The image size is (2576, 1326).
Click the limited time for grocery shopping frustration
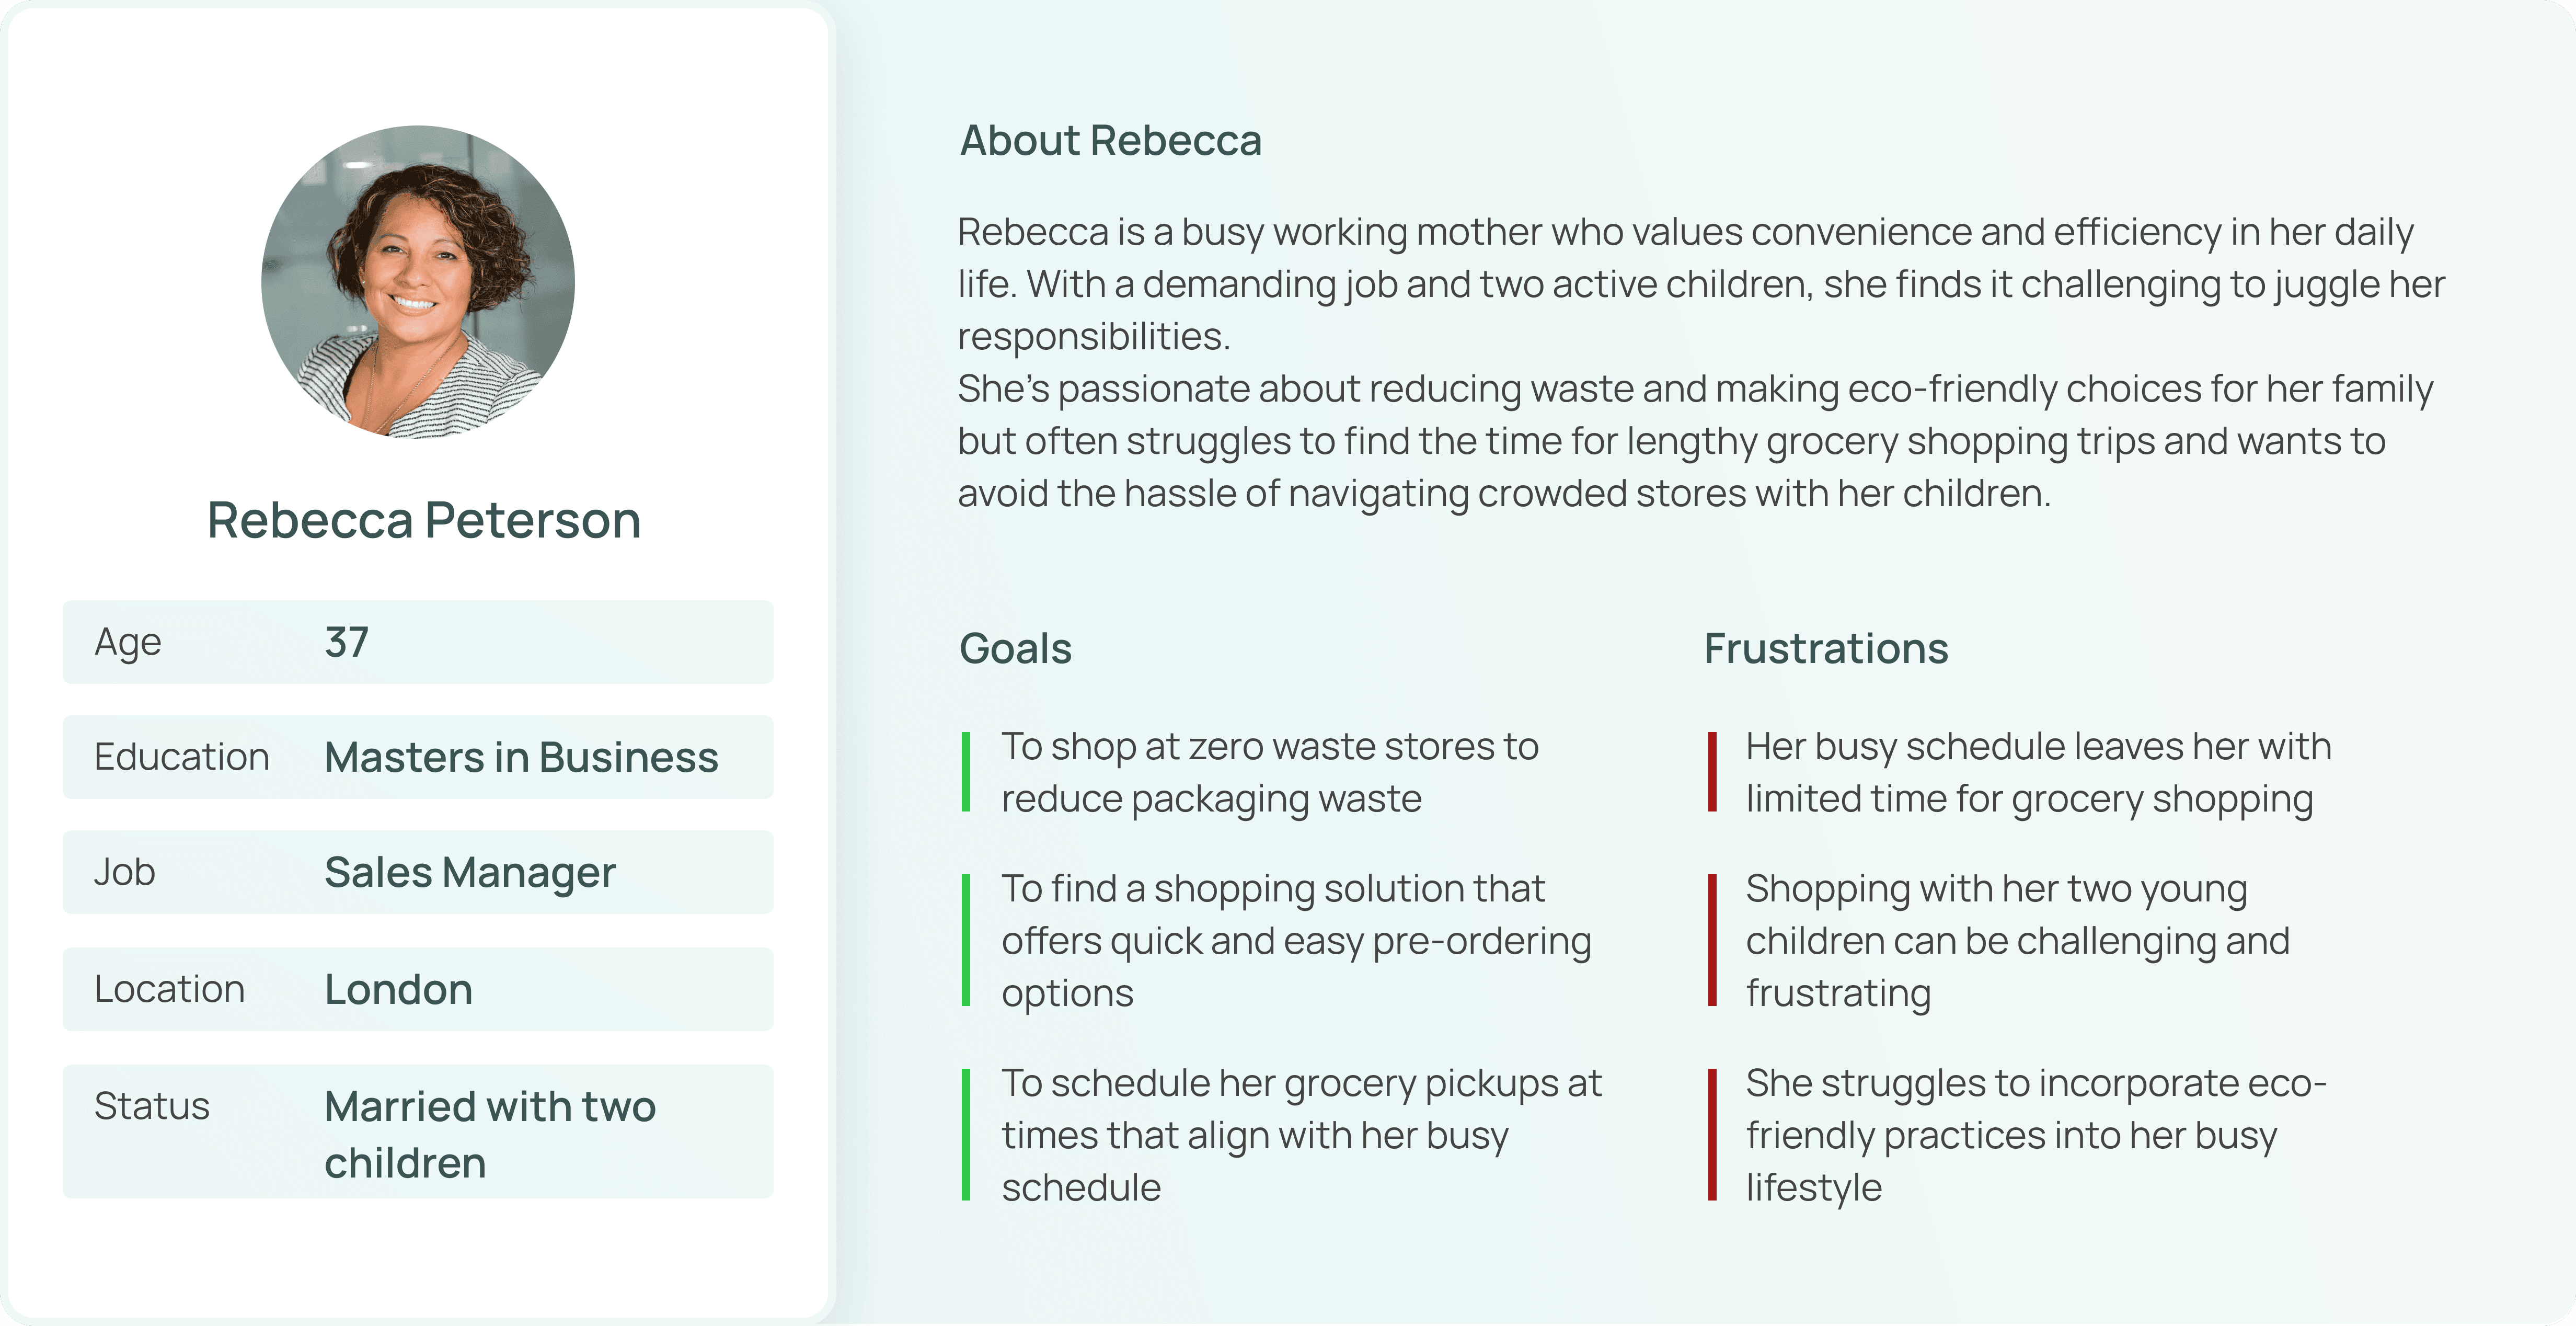pyautogui.click(x=2037, y=772)
